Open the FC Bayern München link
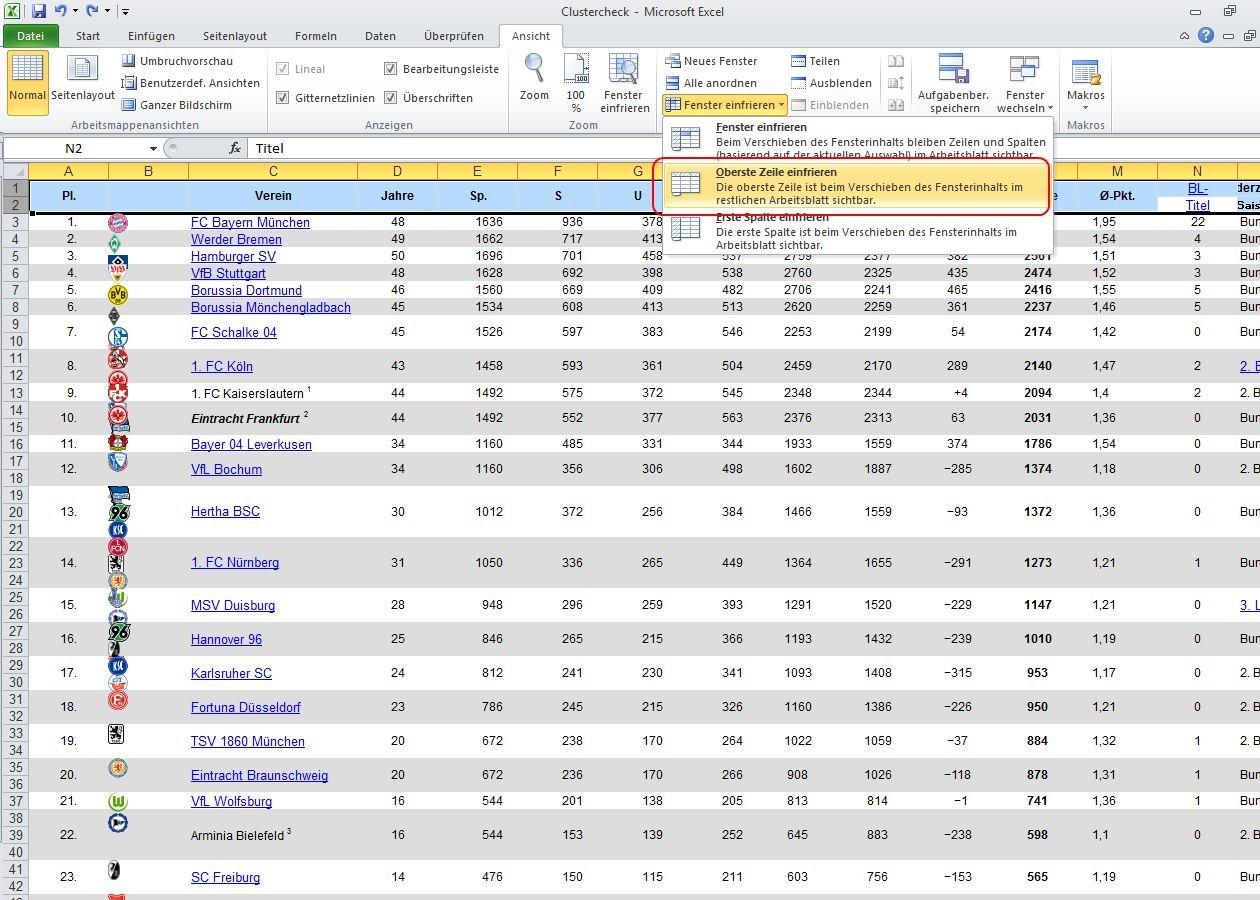 (250, 222)
